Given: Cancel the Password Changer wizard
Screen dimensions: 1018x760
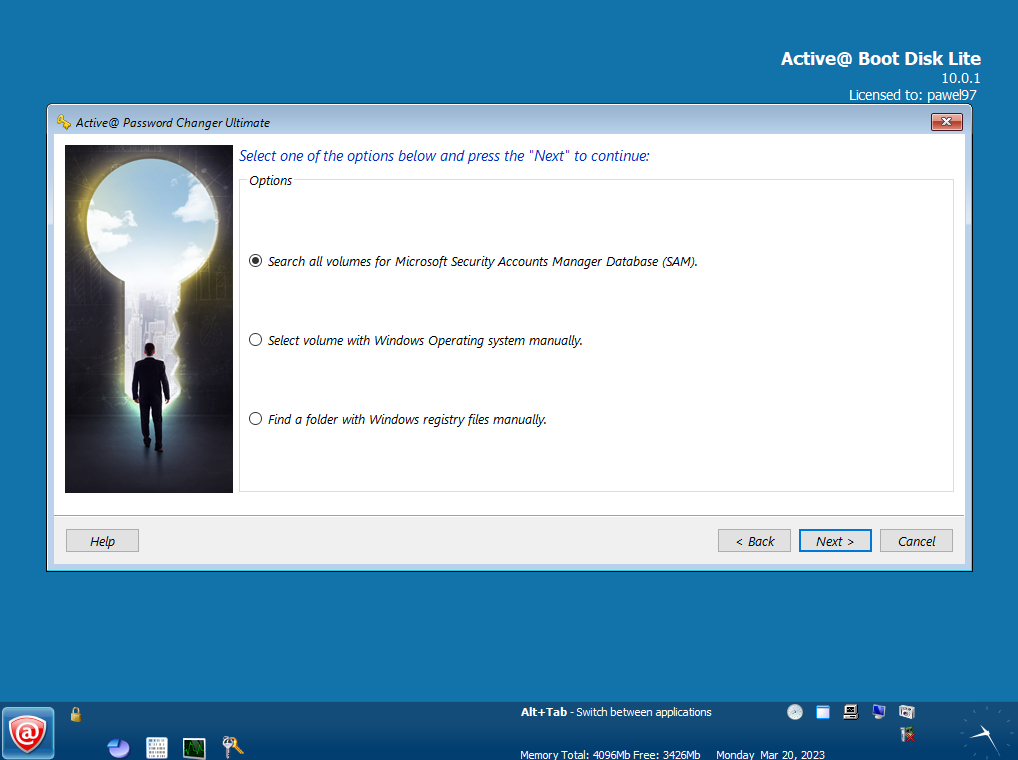Looking at the screenshot, I should pos(916,541).
